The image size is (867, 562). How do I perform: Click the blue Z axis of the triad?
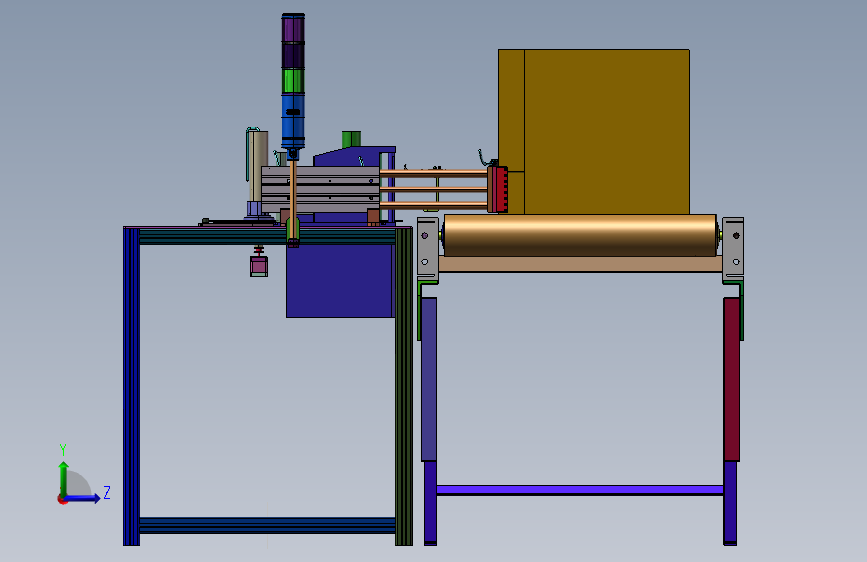coord(82,498)
